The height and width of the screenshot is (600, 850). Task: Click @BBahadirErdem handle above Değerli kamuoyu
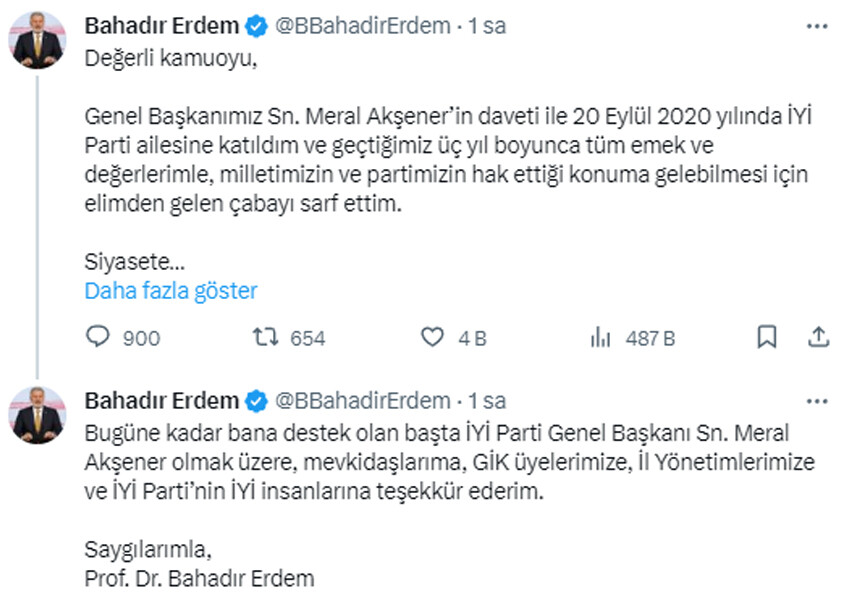coord(362,26)
